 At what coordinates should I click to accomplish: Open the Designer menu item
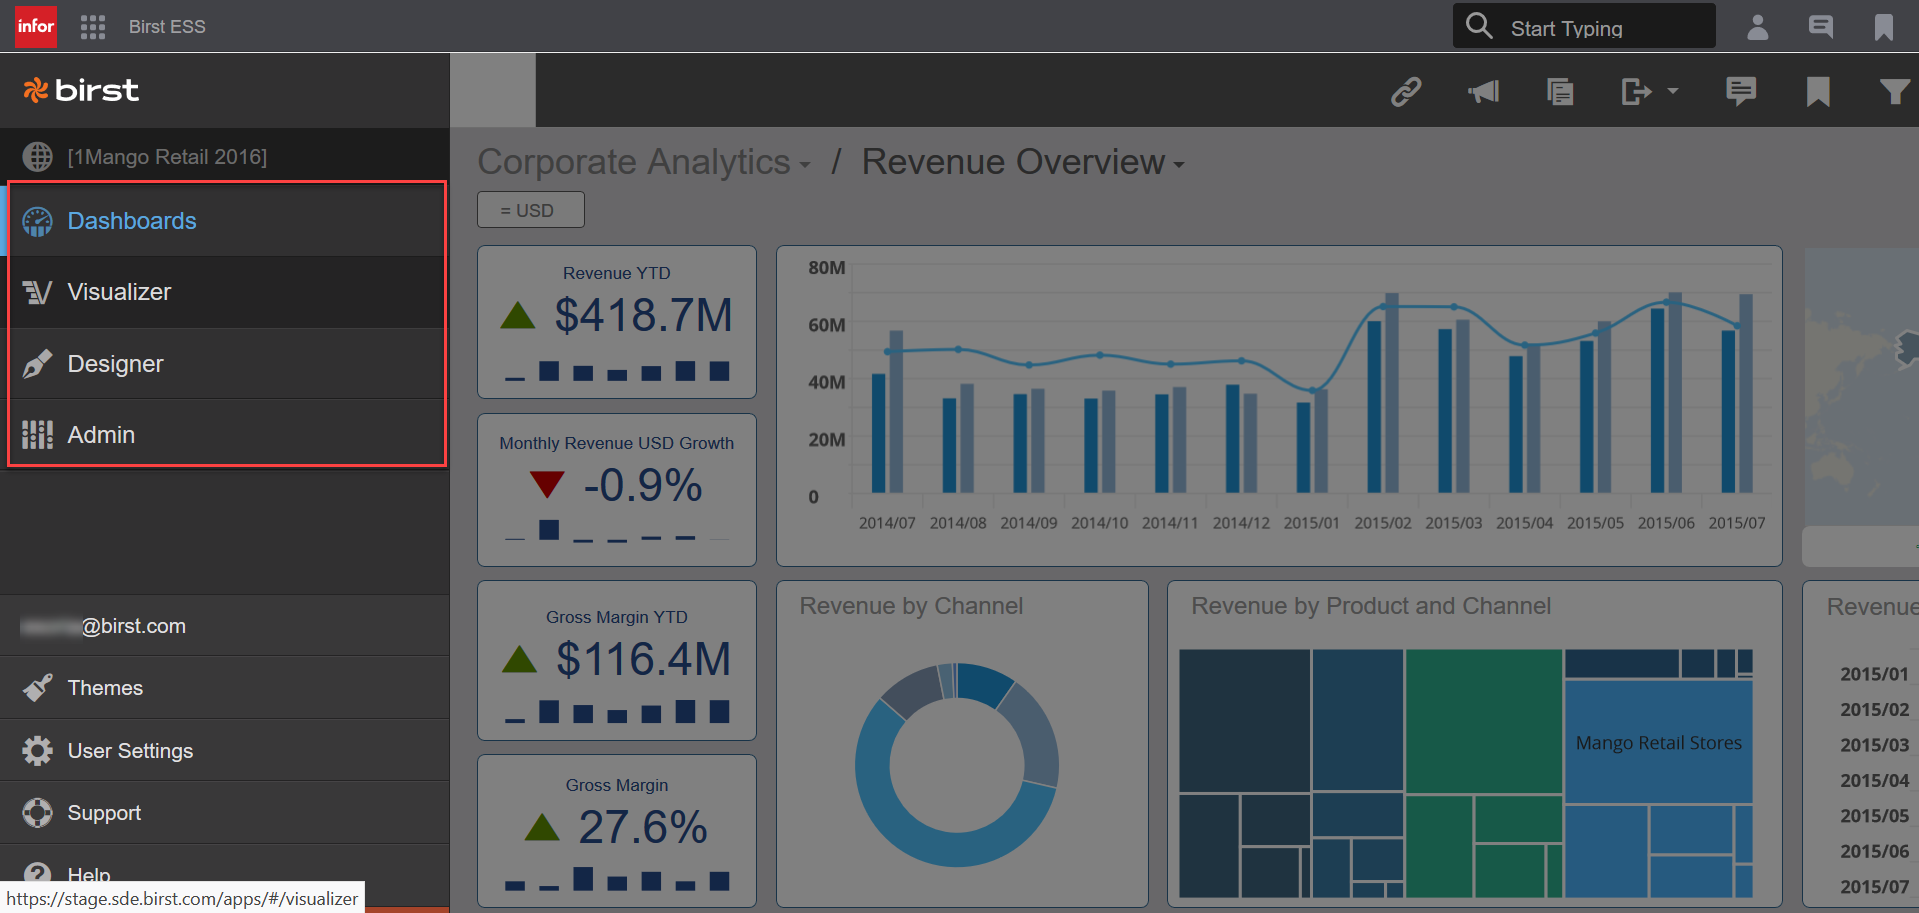(x=226, y=364)
